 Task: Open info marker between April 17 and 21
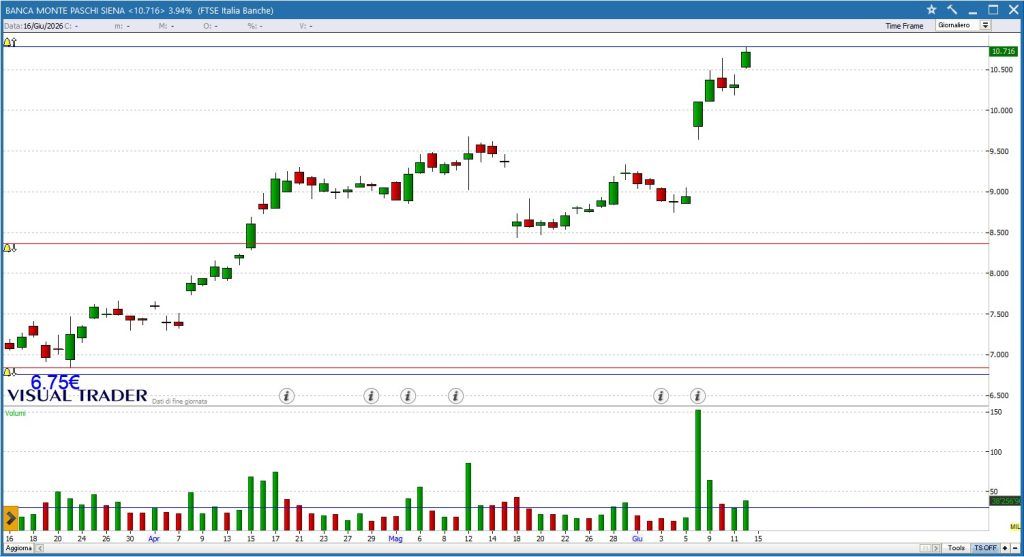pos(287,396)
